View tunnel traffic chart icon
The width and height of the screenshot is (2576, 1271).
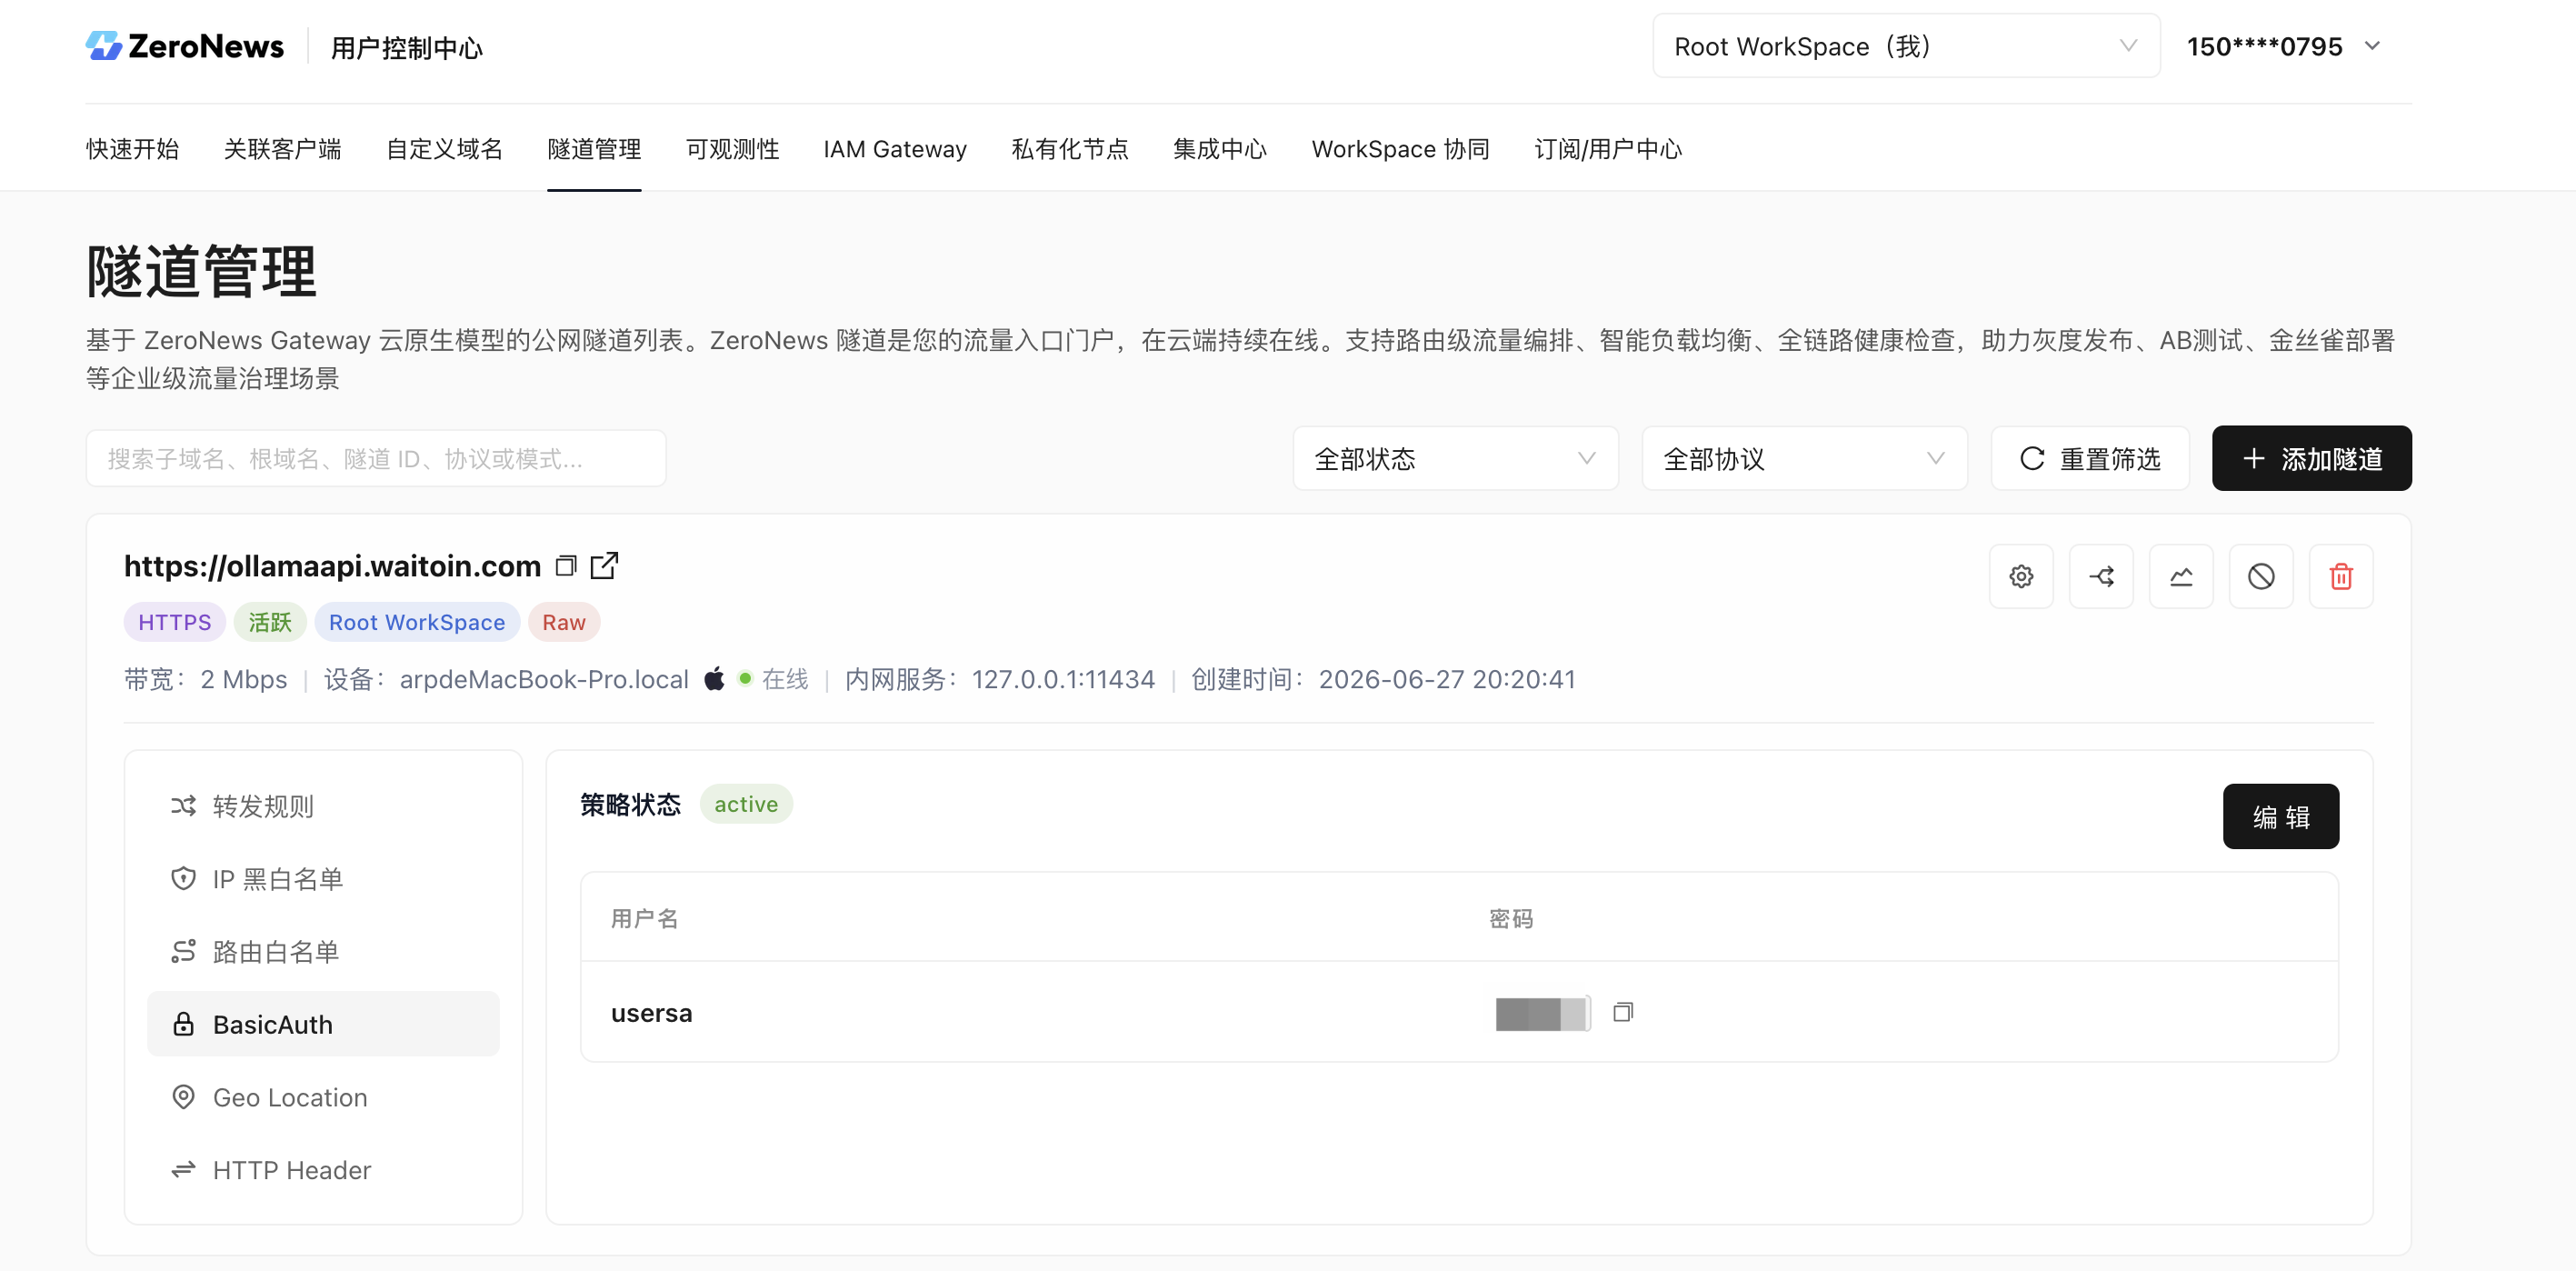coord(2181,576)
